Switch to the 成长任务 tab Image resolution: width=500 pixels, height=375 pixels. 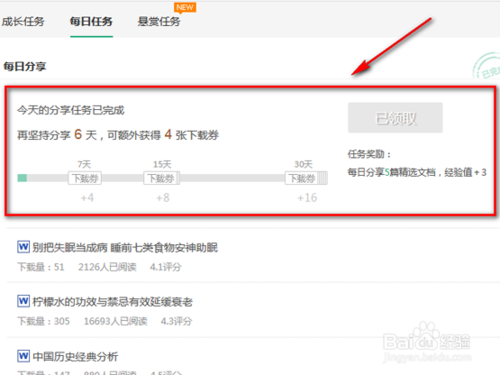pyautogui.click(x=23, y=22)
